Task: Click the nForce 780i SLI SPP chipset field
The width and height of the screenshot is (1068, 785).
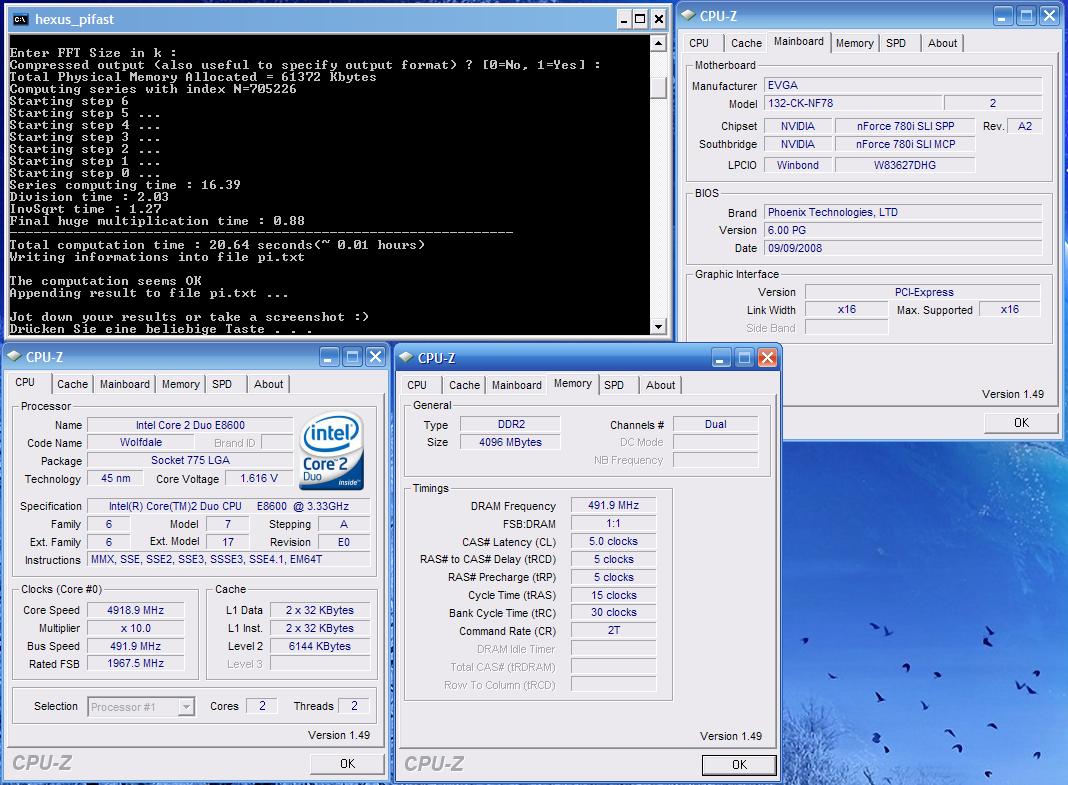Action: [x=905, y=126]
